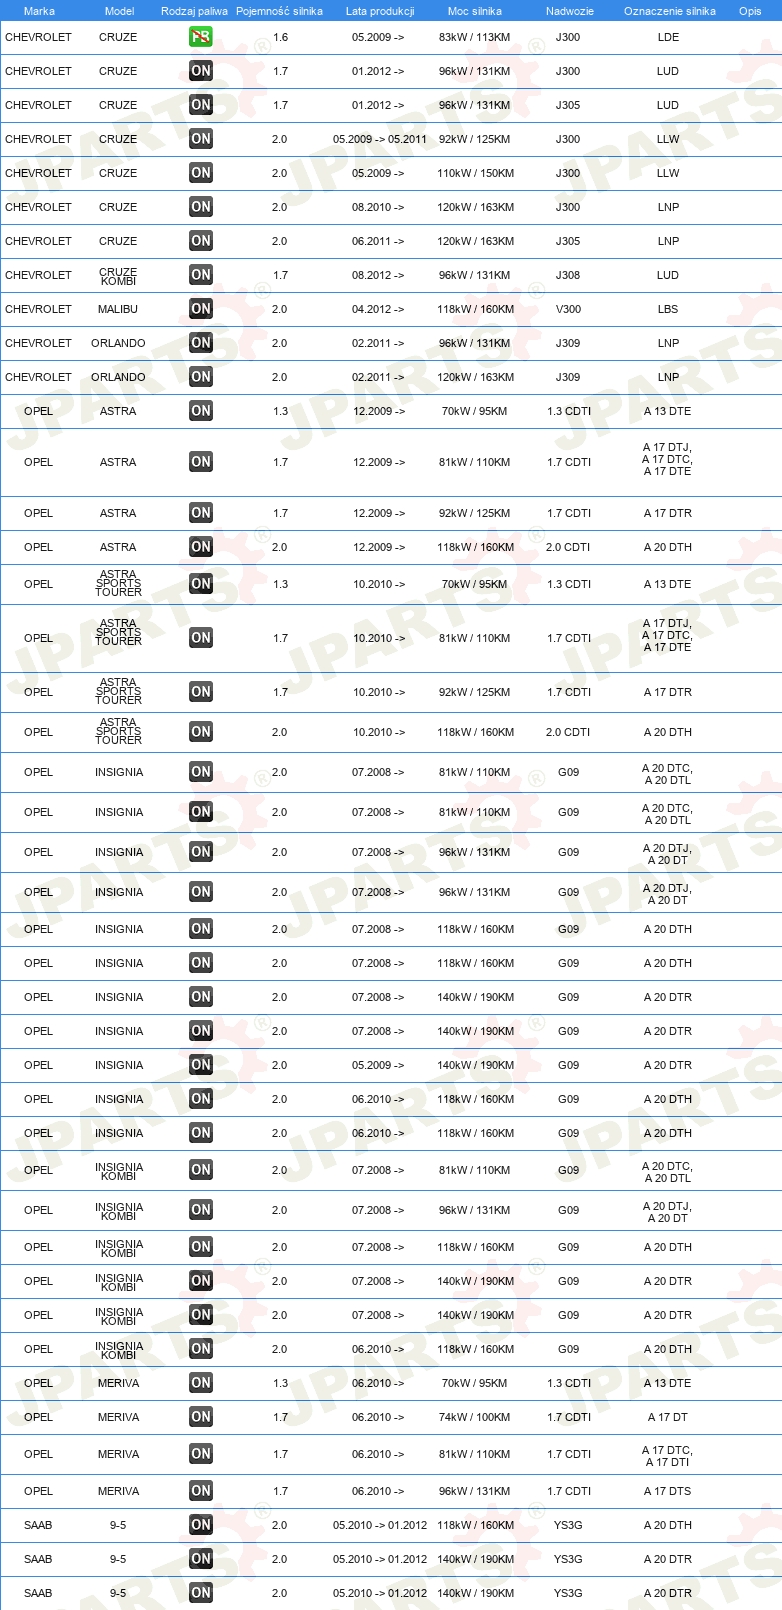Click ON diesel icon in Malibu row

tap(201, 309)
